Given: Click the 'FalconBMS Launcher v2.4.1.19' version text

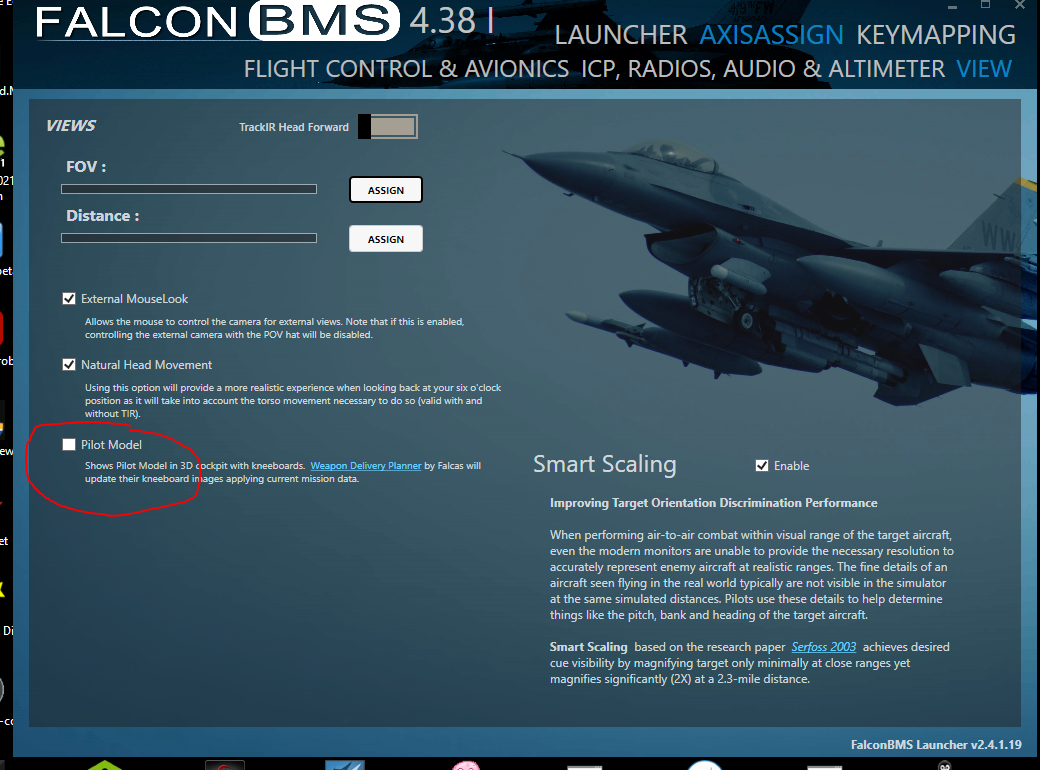Looking at the screenshot, I should [936, 745].
